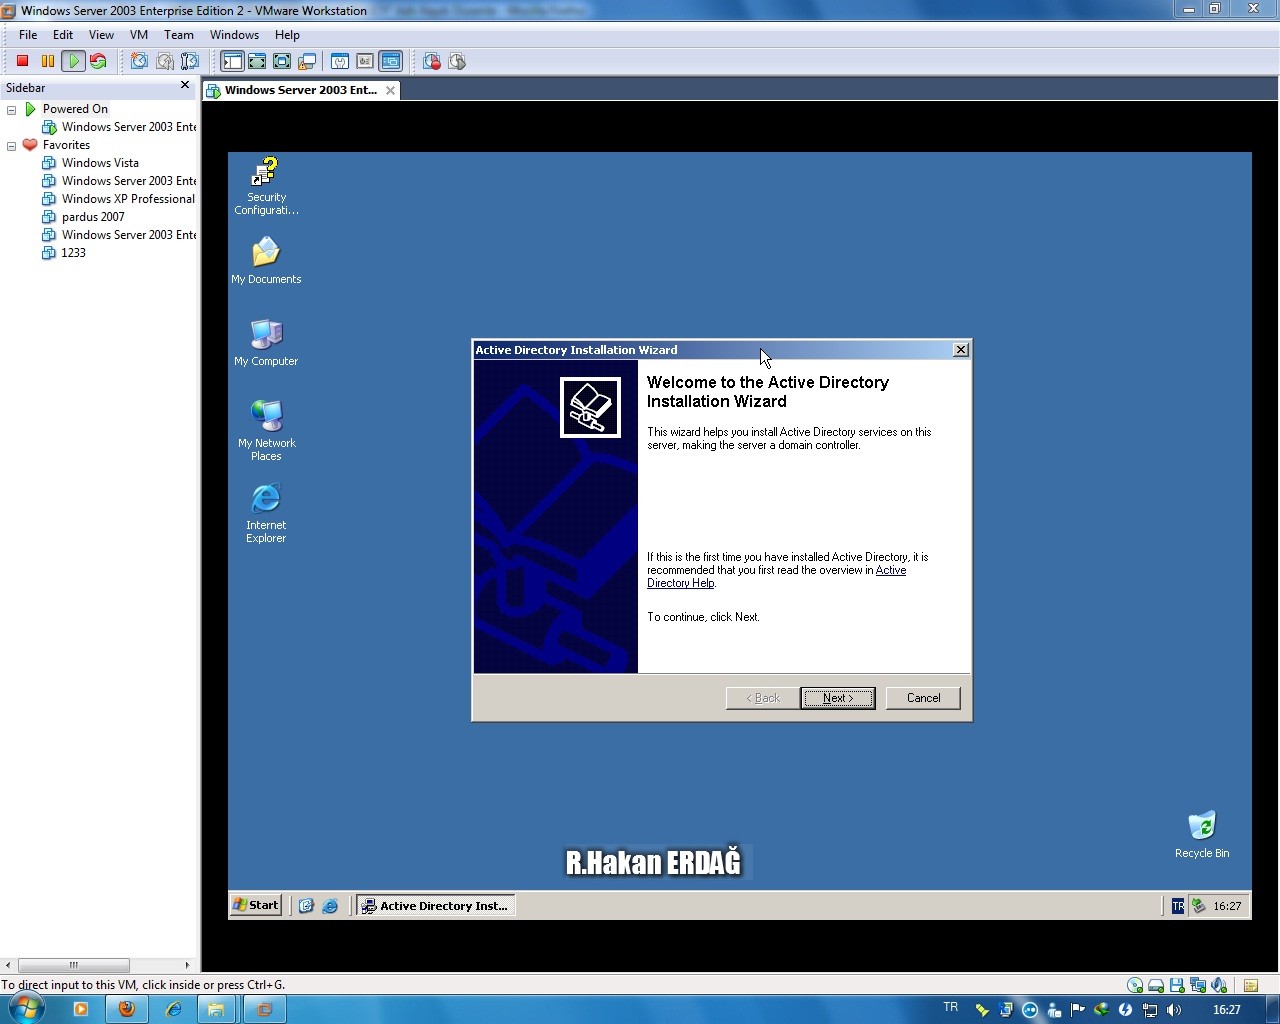Screen dimensions: 1280x1024
Task: Select Windows XP Professional in Favorites
Action: (x=119, y=199)
